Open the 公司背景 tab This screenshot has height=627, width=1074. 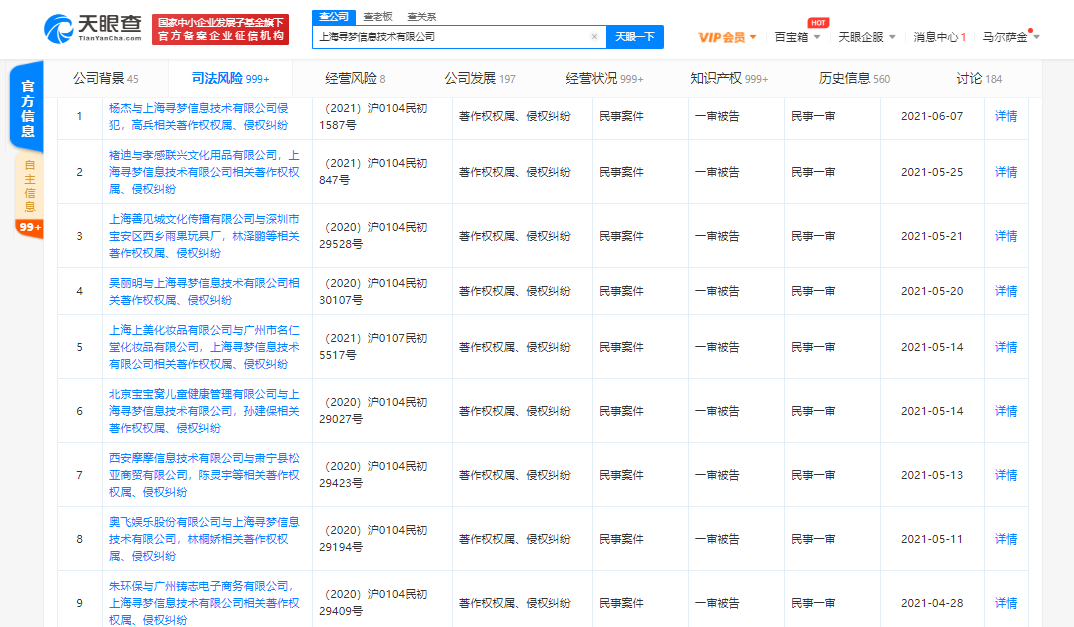coord(105,79)
